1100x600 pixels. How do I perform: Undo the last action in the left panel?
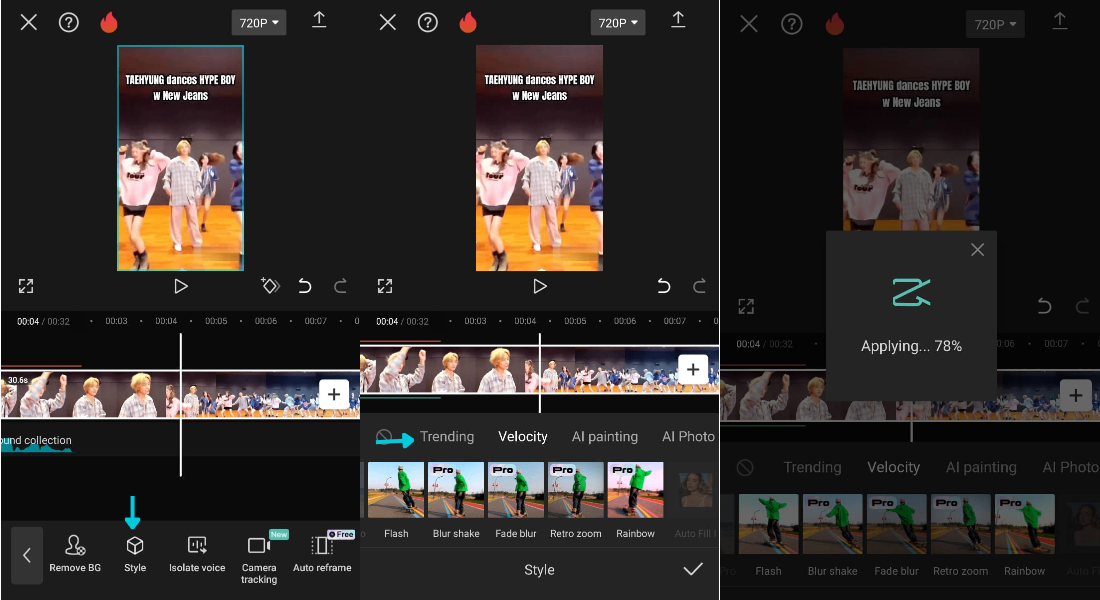pyautogui.click(x=304, y=286)
